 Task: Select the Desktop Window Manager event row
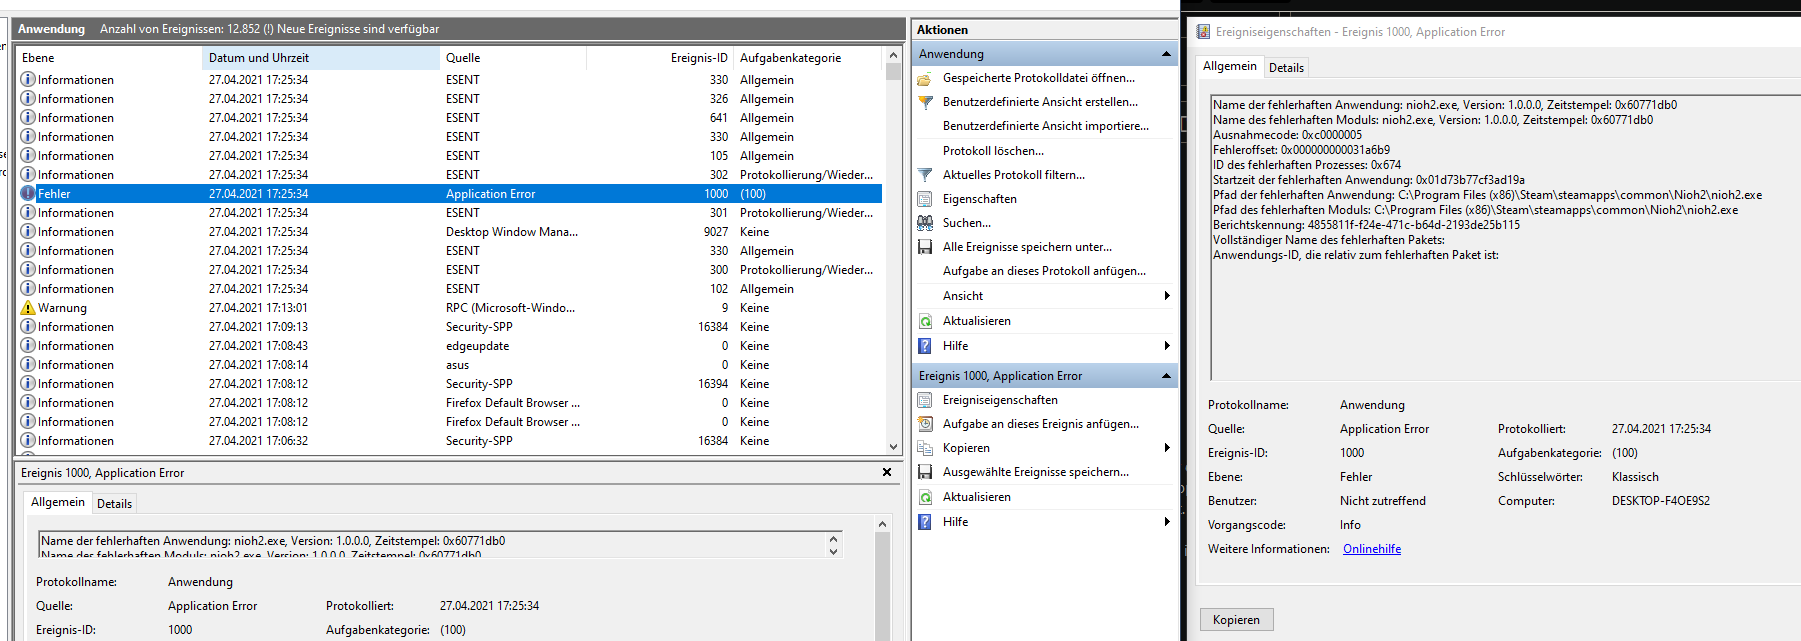450,232
